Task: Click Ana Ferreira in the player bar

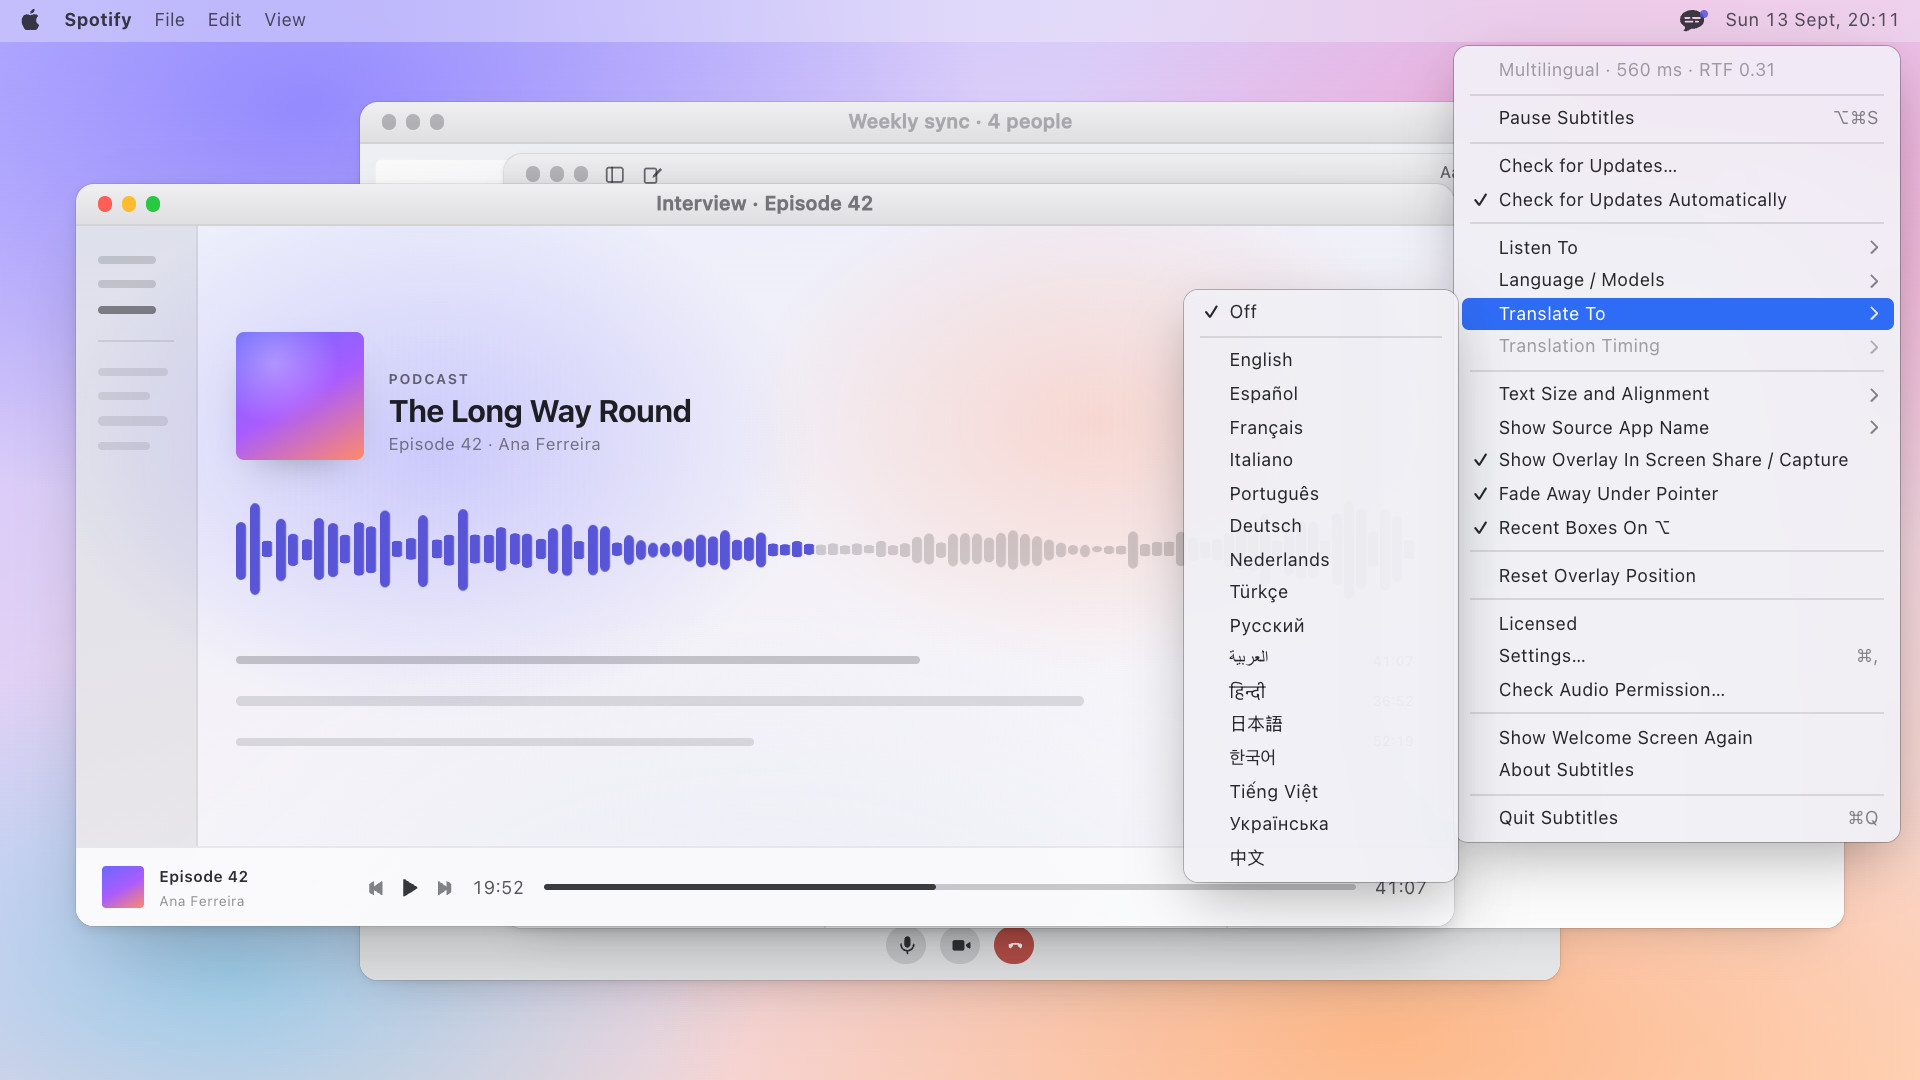Action: tap(202, 902)
